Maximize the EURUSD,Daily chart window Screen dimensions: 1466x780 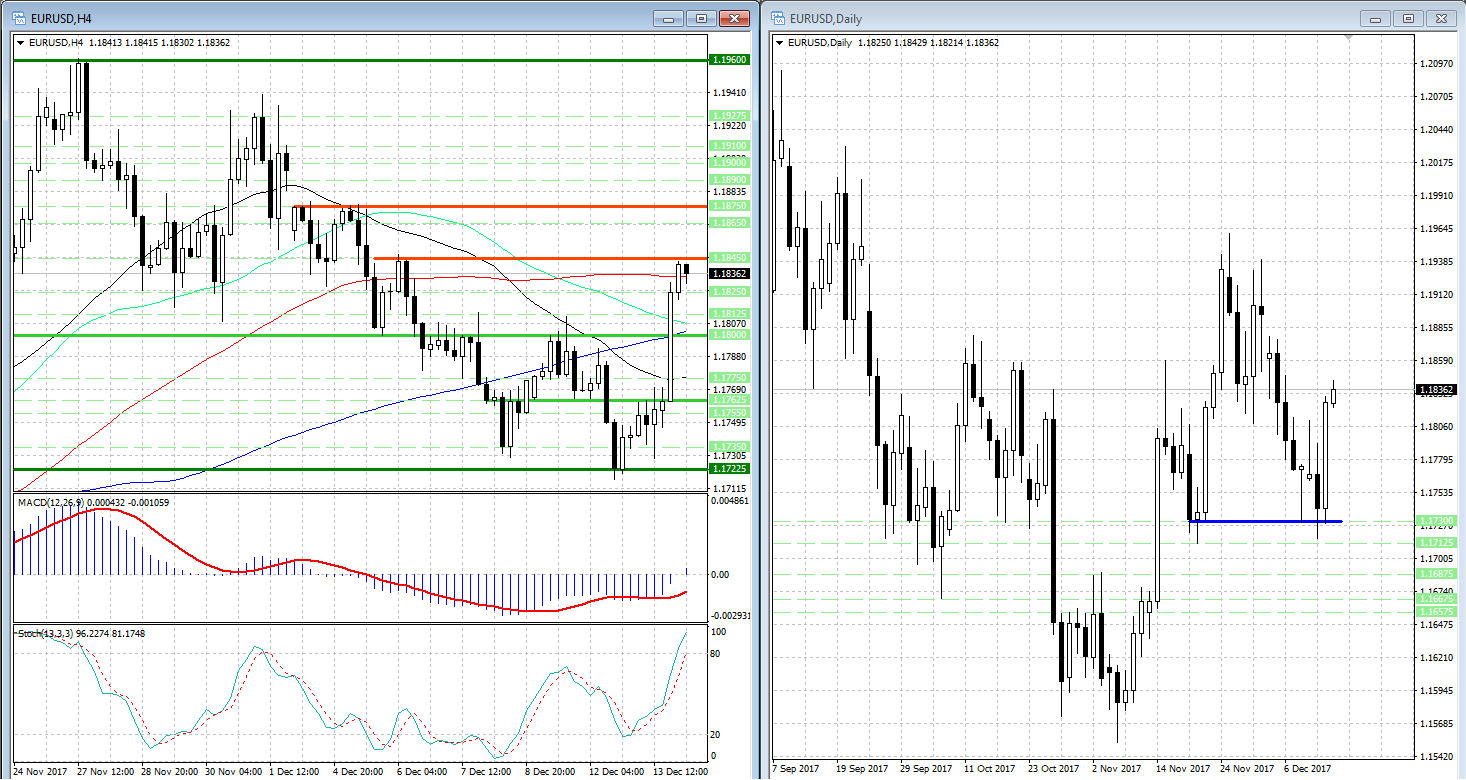(1408, 18)
